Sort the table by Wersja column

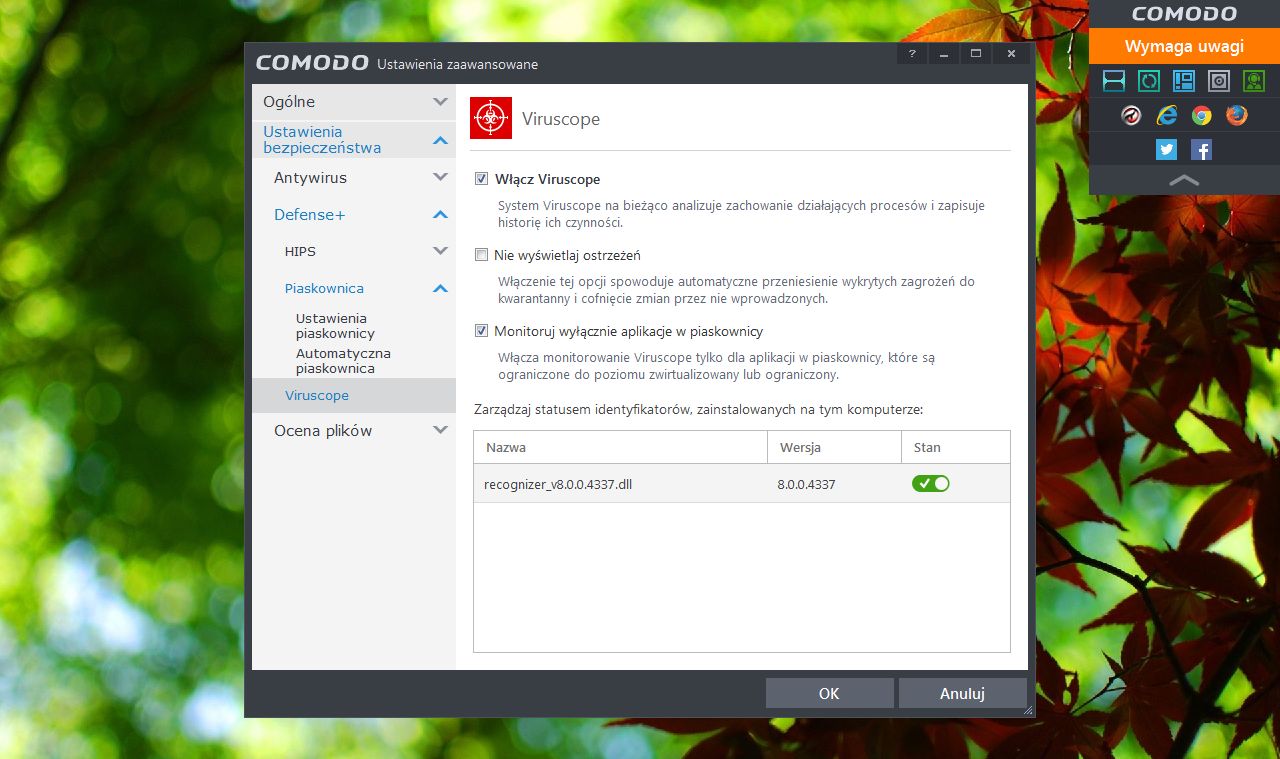tap(834, 447)
